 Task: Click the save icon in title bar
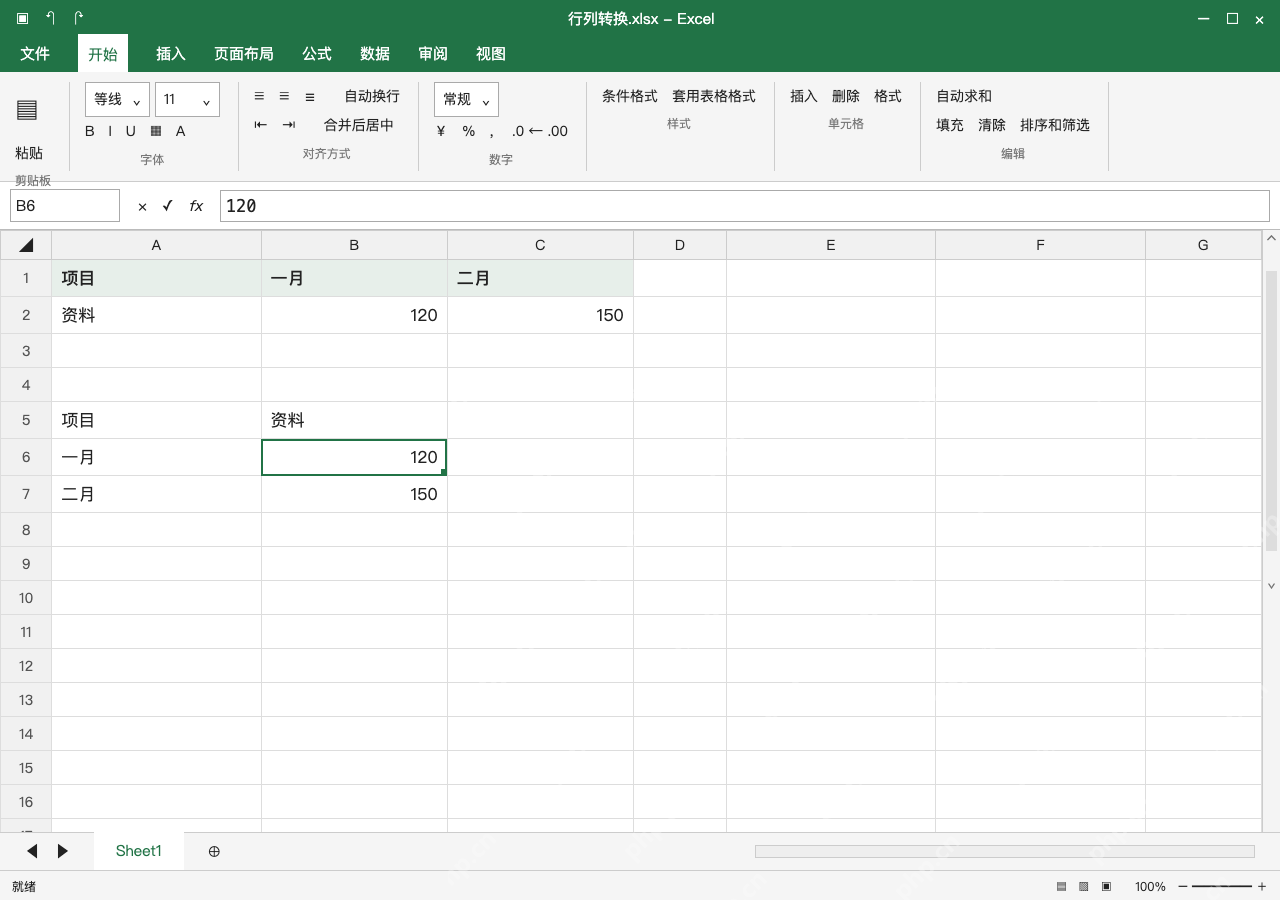click(22, 18)
